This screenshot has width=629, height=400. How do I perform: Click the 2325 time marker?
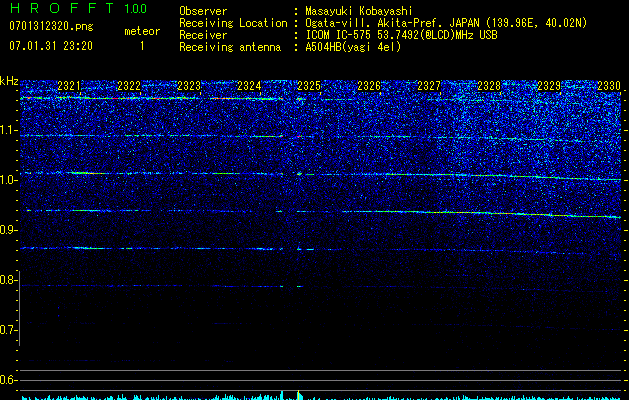[309, 86]
